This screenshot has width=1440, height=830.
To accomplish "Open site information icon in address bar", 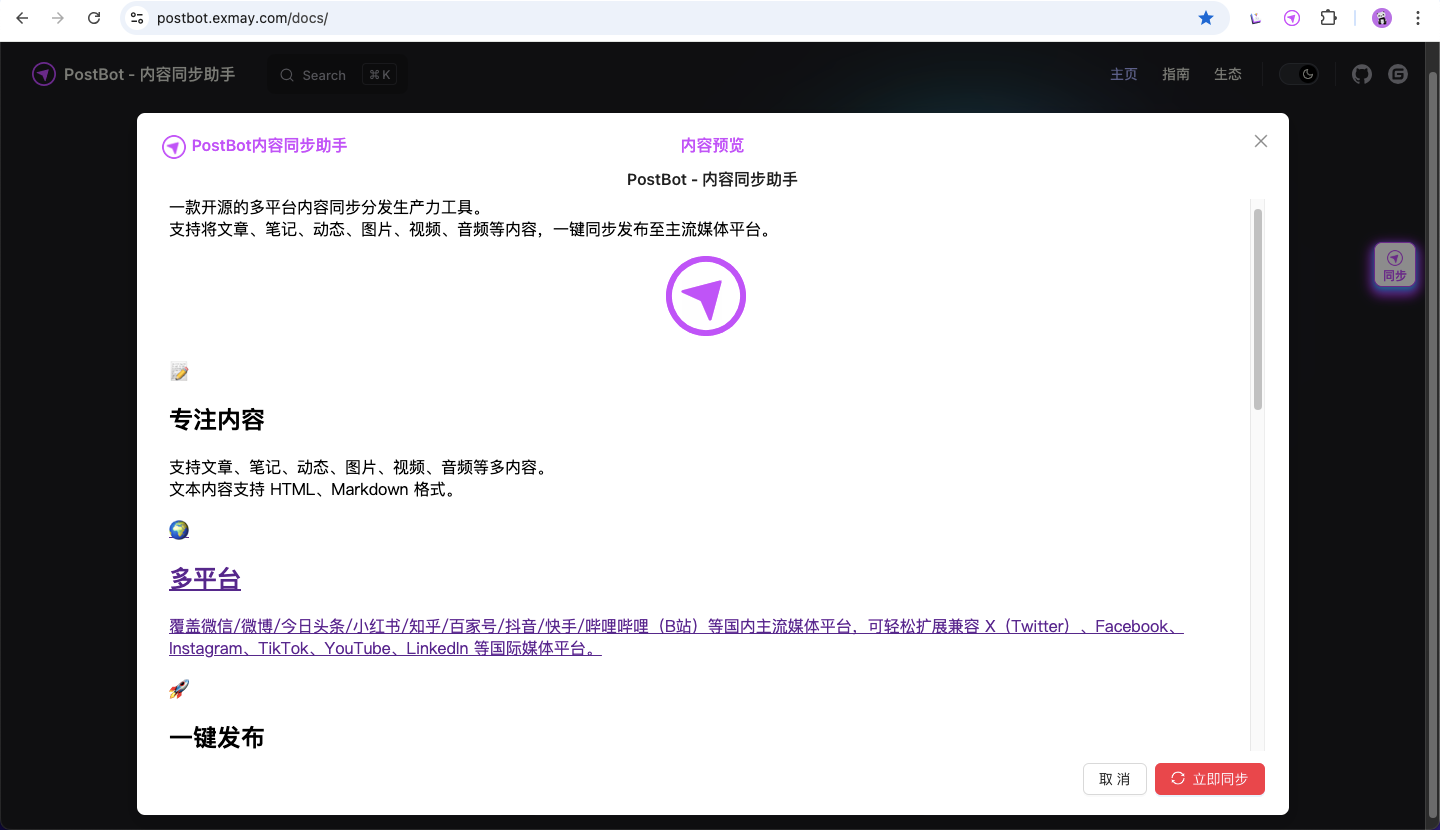I will pyautogui.click(x=138, y=18).
